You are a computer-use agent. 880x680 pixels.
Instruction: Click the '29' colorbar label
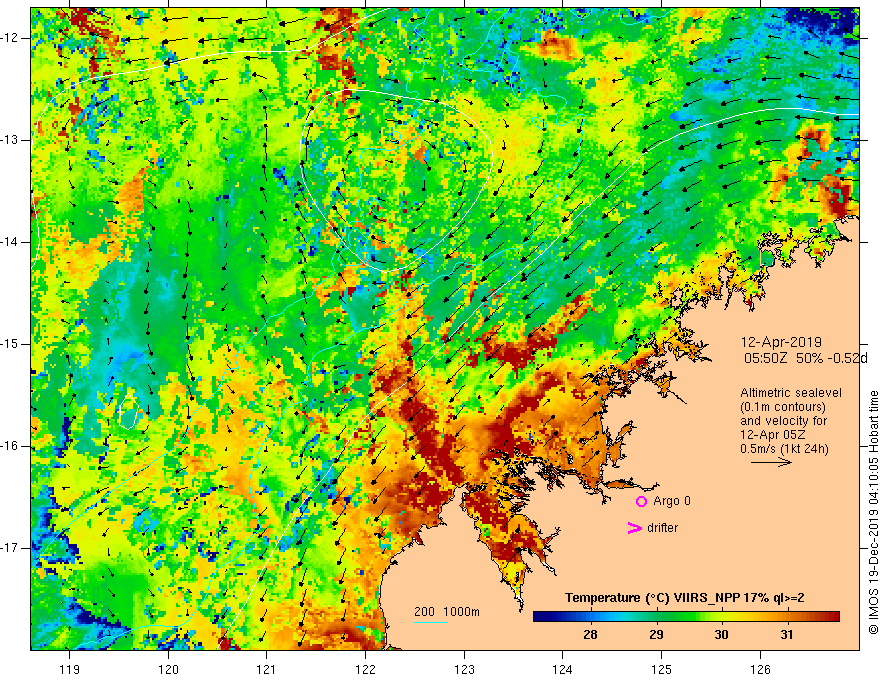pyautogui.click(x=656, y=635)
